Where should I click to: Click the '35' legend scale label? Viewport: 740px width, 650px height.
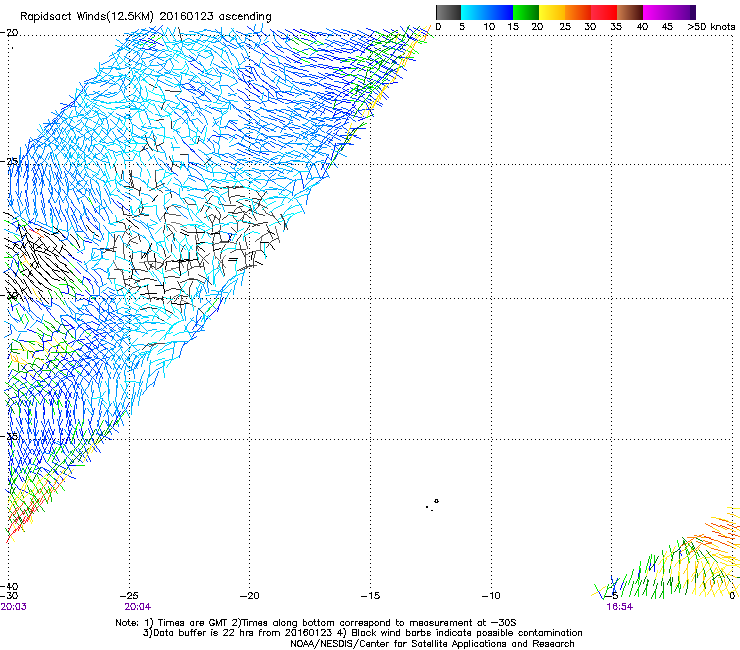[x=616, y=27]
